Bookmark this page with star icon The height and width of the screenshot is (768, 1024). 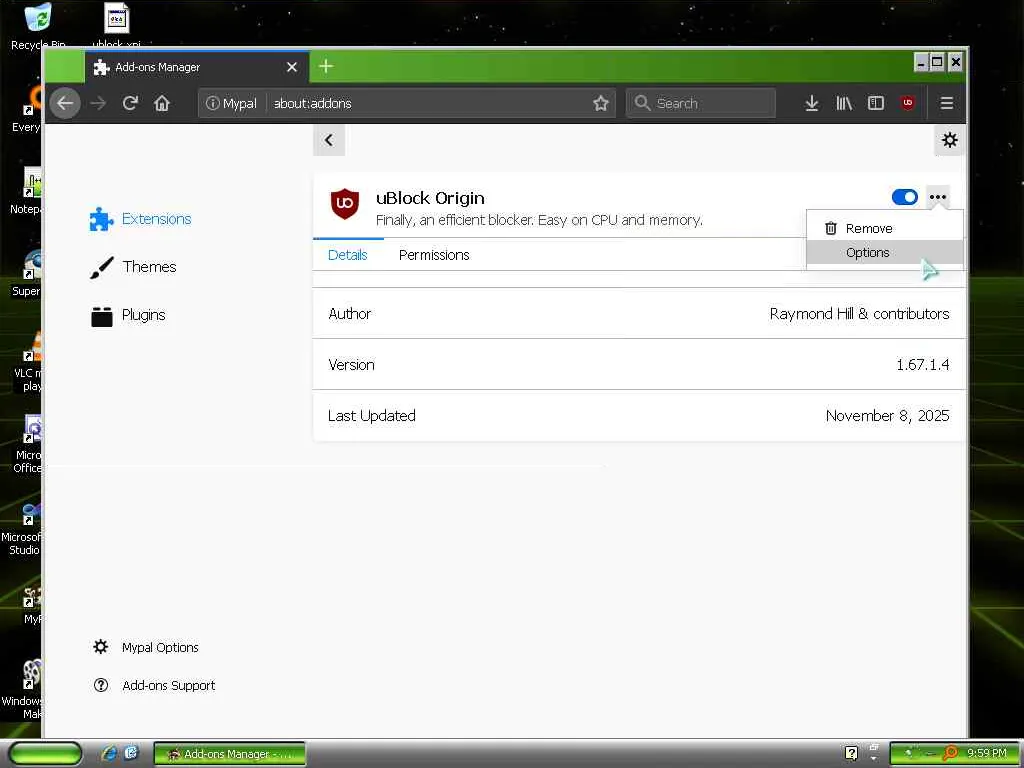(x=600, y=103)
